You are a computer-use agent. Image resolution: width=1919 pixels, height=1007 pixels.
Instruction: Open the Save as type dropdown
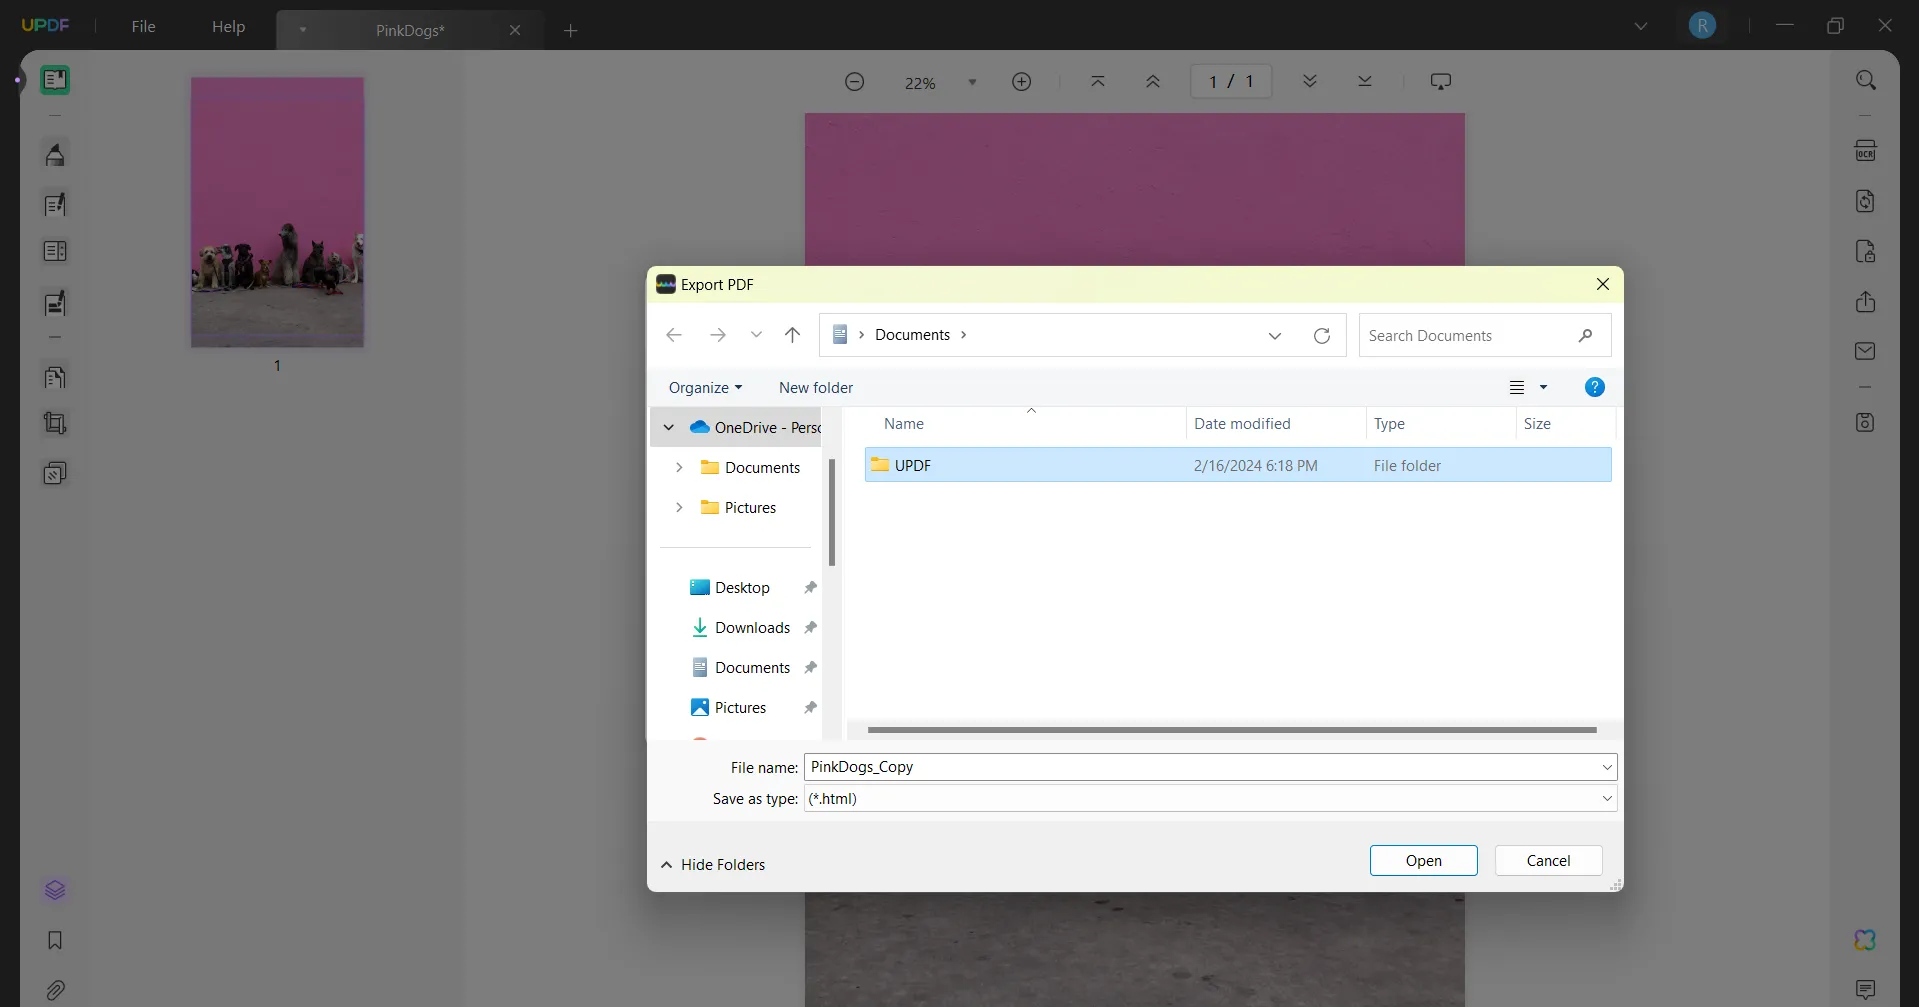point(1606,798)
